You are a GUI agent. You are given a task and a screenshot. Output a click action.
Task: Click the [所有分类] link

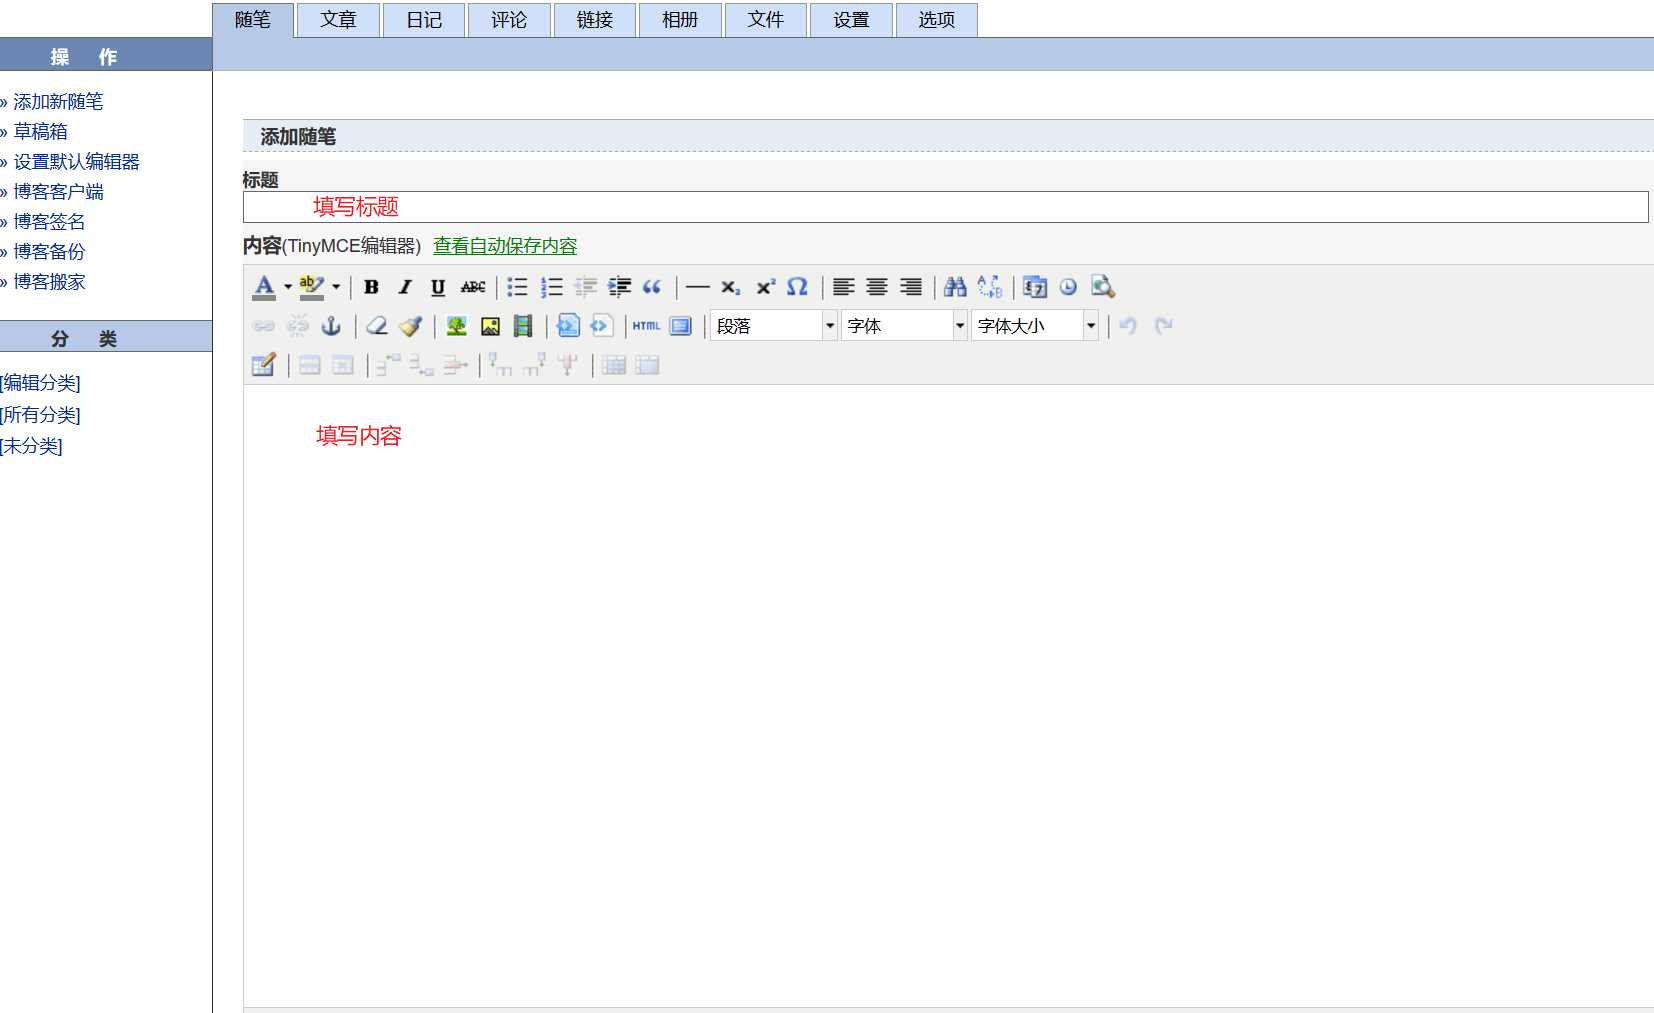point(40,415)
